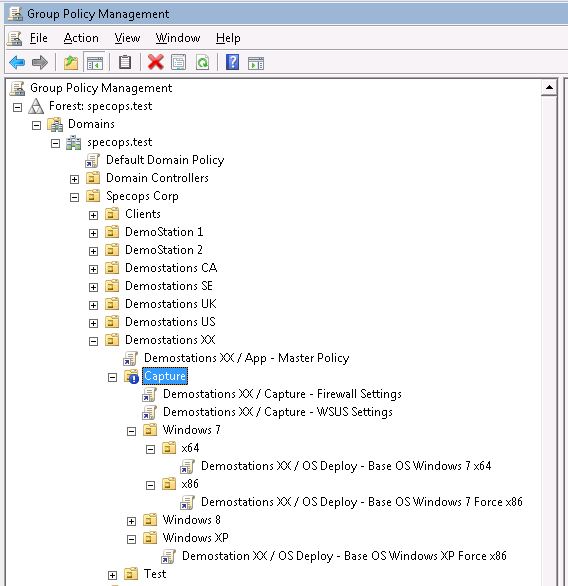The image size is (568, 586).
Task: Open Properties from the toolbar icon
Action: coord(179,63)
